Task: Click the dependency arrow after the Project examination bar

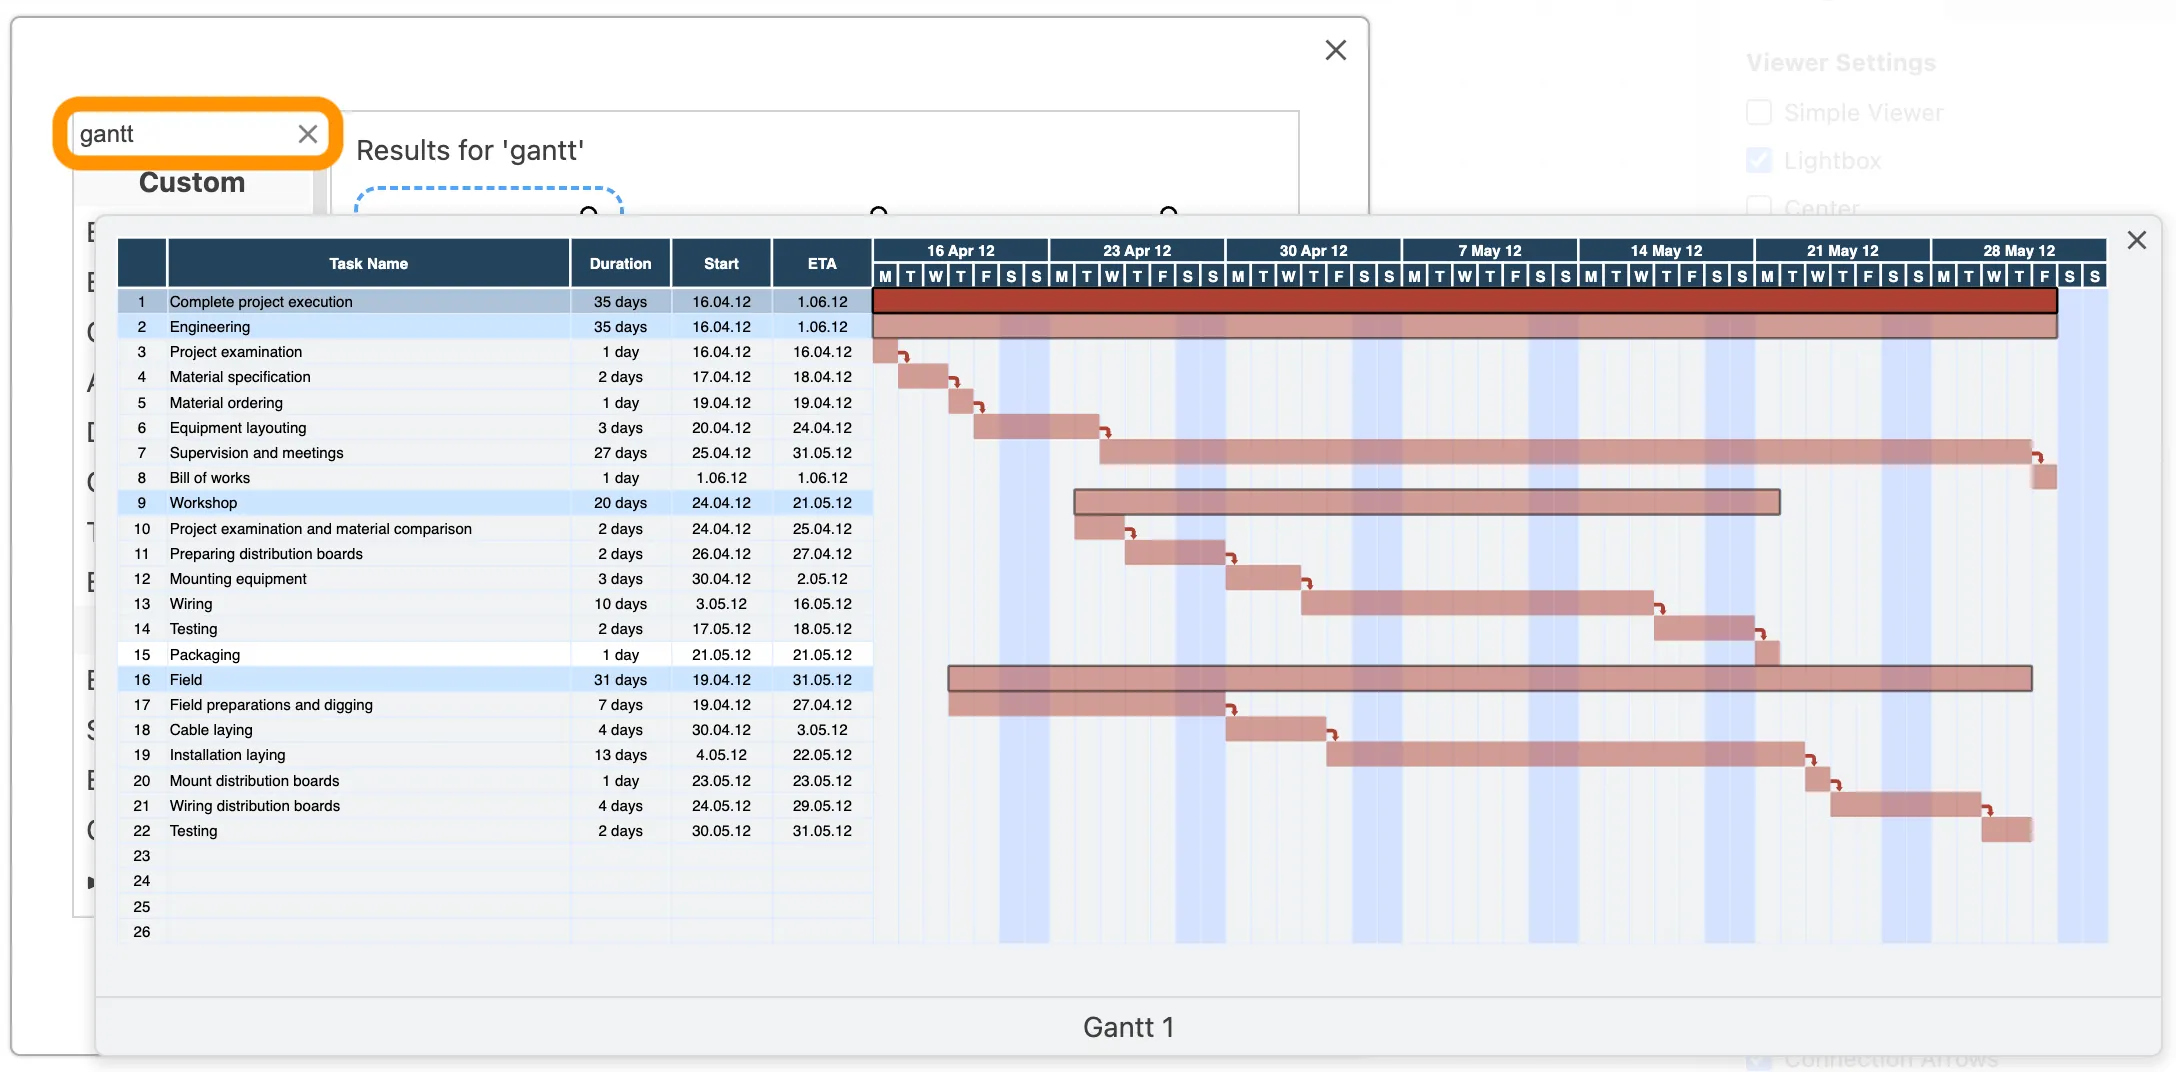Action: [x=904, y=356]
